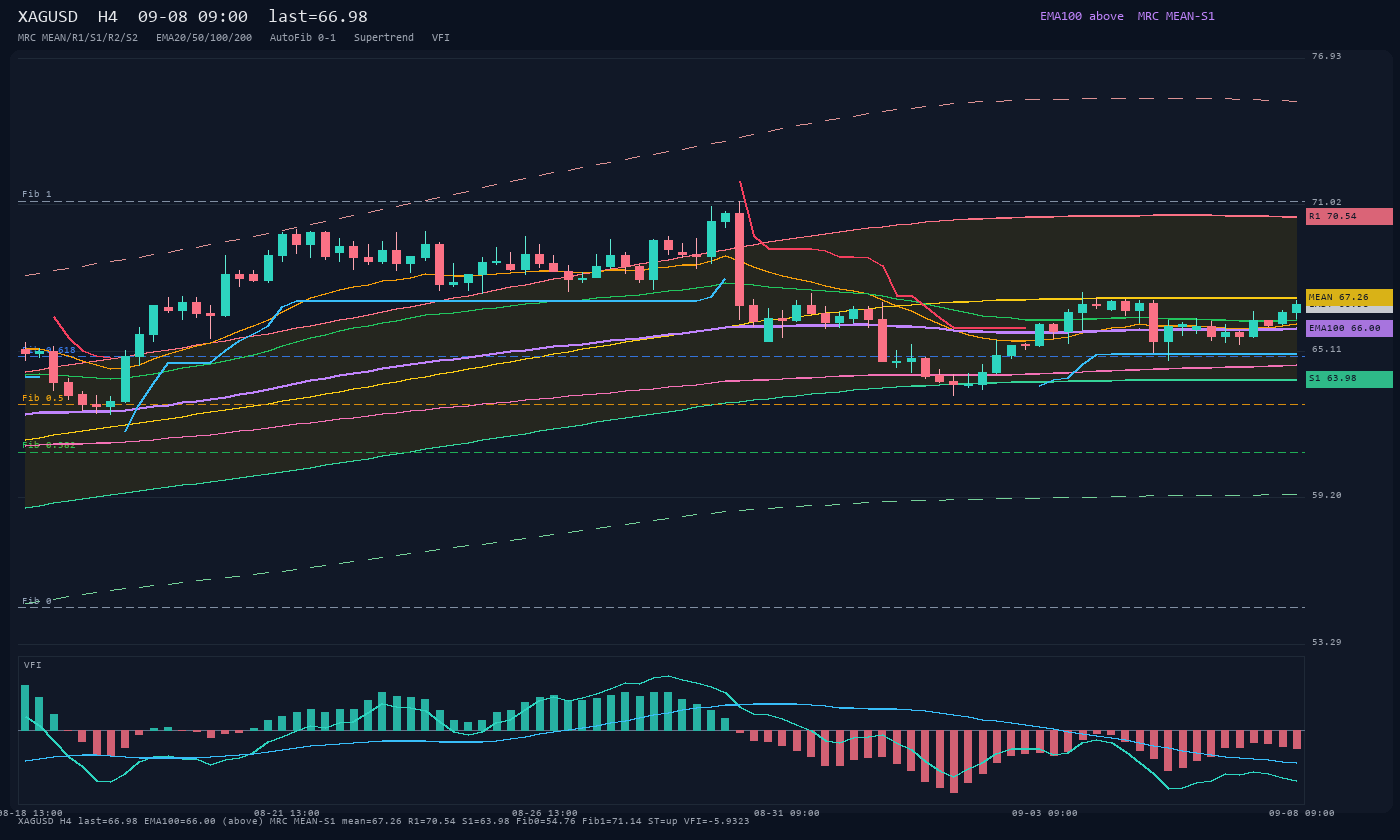Viewport: 1400px width, 840px height.
Task: Click the R1 70.54 price tag
Action: pos(1349,216)
